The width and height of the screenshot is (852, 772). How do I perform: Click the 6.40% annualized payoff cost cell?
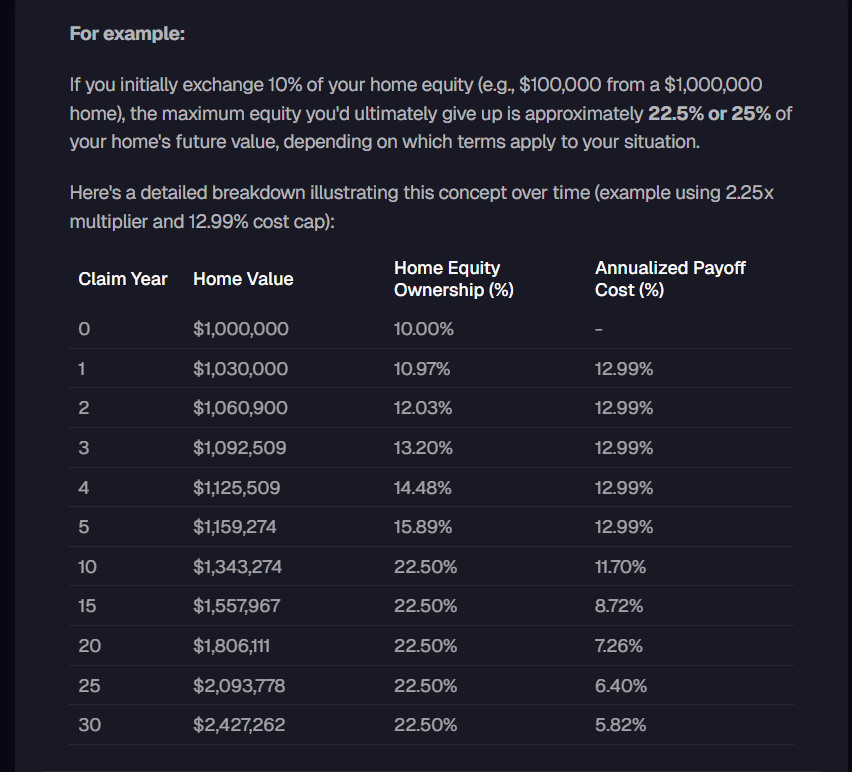point(620,686)
